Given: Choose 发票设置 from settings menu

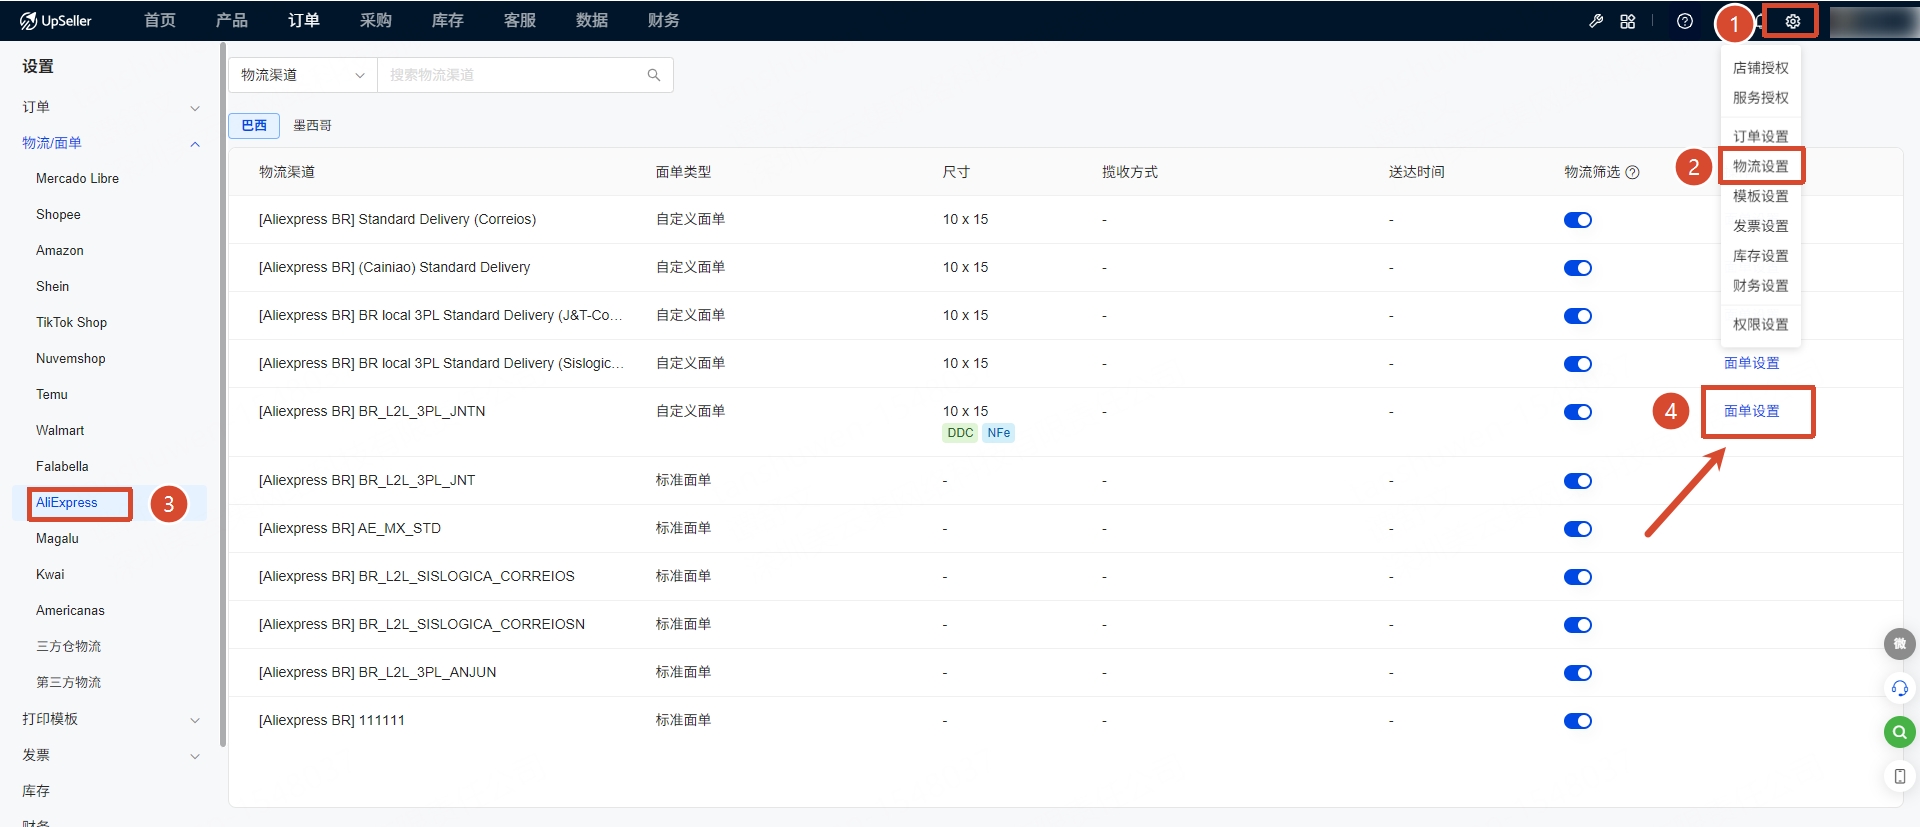Looking at the screenshot, I should tap(1761, 226).
